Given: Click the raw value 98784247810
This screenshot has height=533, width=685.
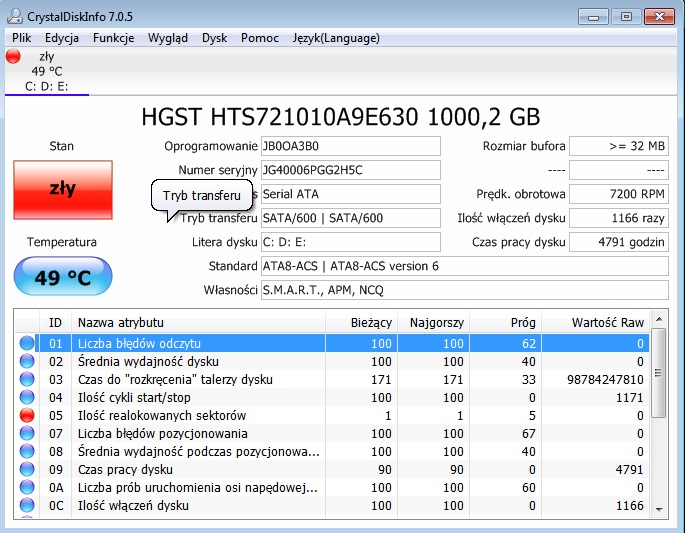Looking at the screenshot, I should tap(605, 379).
